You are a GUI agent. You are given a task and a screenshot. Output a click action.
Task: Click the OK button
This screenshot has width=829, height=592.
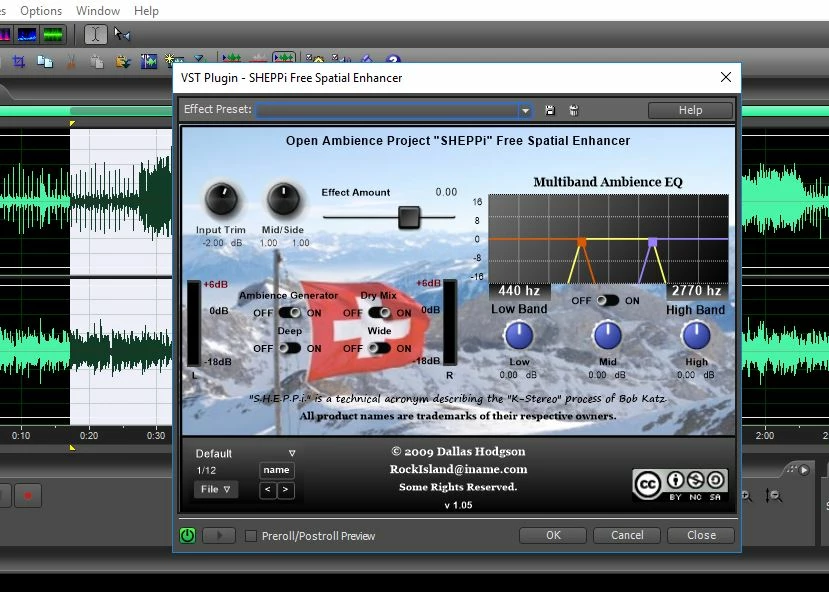[x=553, y=535]
